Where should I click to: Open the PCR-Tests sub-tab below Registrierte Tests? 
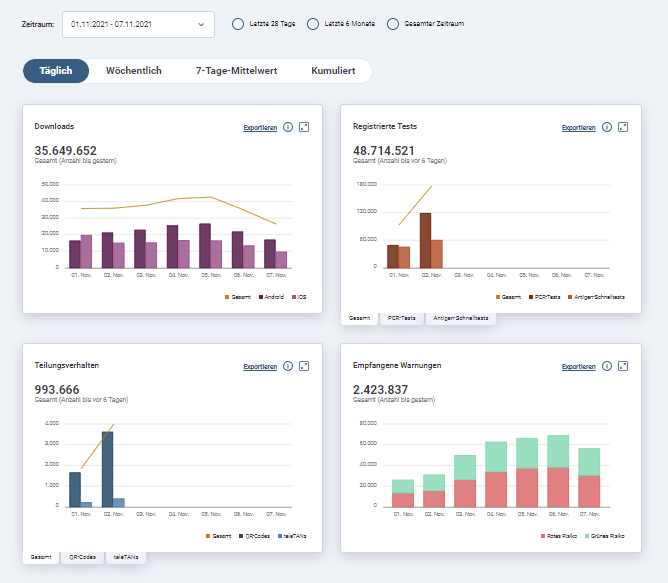tap(402, 318)
